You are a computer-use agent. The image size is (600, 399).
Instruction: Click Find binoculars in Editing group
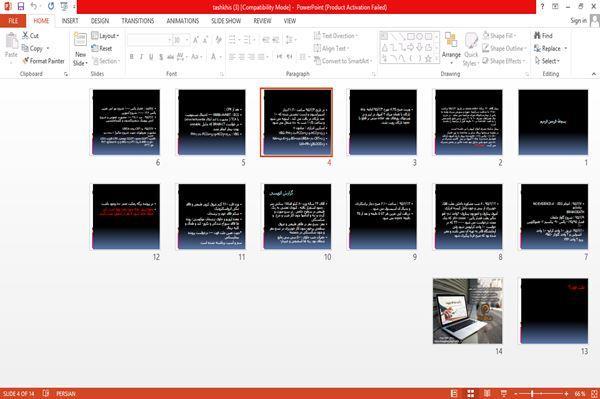pos(543,36)
